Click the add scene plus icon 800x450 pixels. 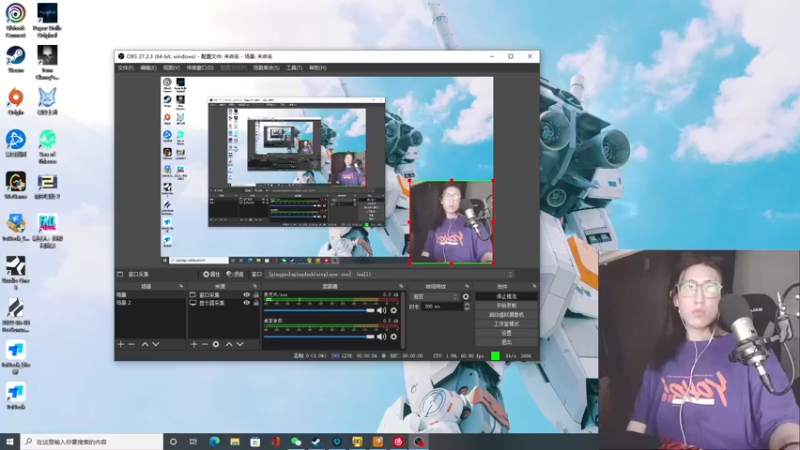point(120,344)
